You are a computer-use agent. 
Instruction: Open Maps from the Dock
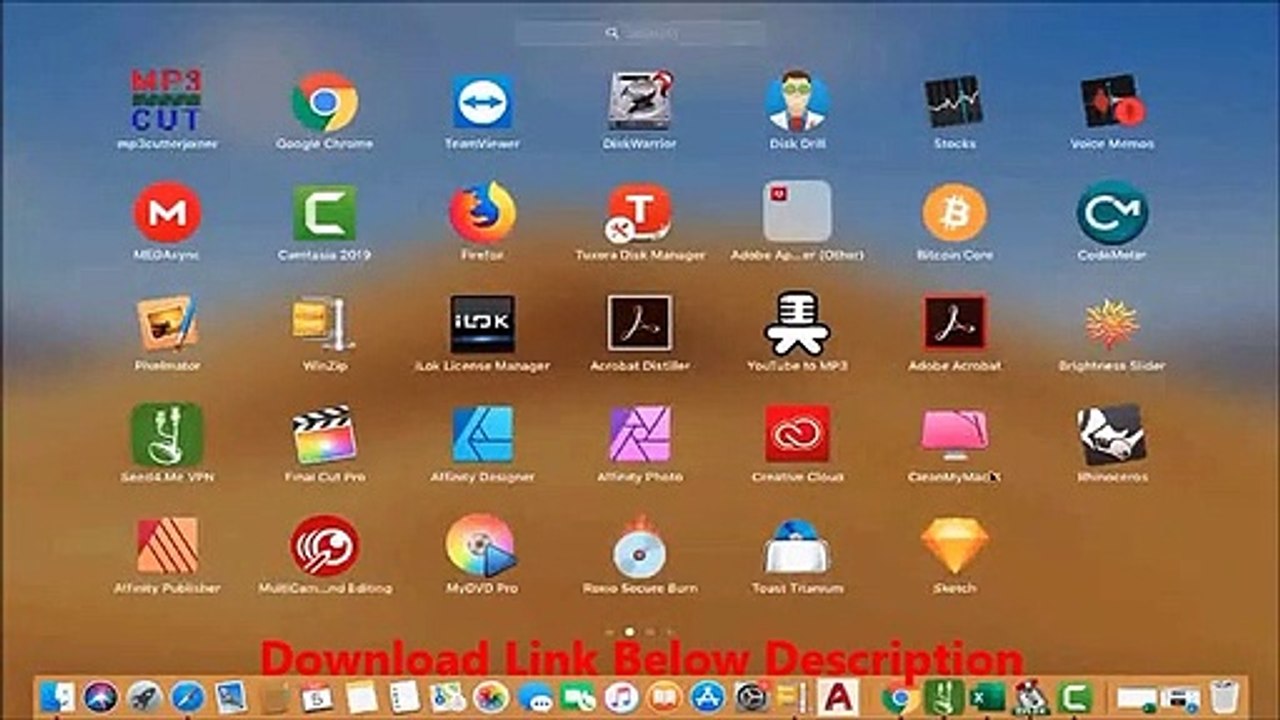pyautogui.click(x=447, y=696)
